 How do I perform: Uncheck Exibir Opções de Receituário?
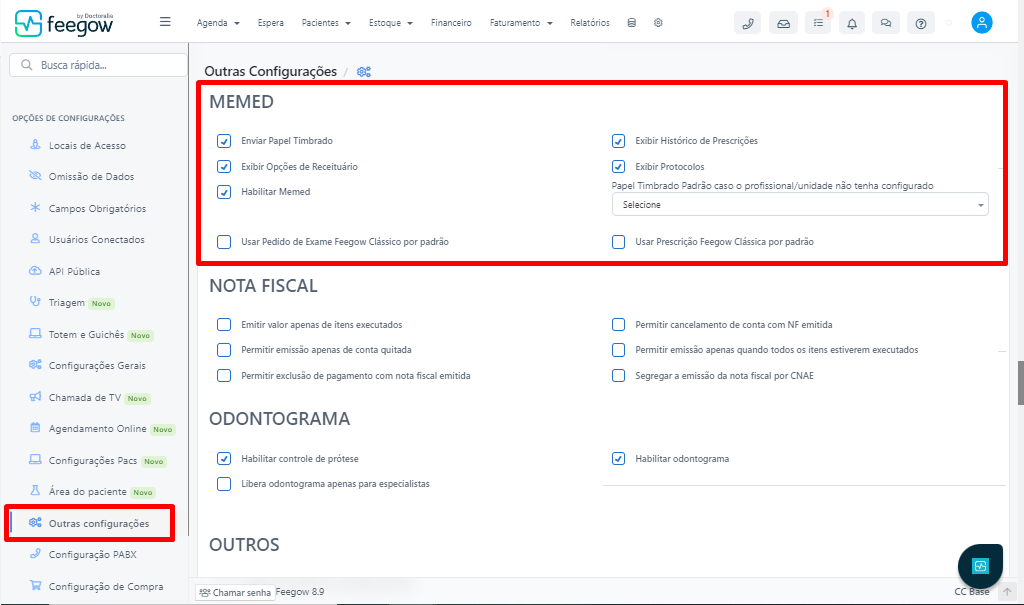(224, 167)
